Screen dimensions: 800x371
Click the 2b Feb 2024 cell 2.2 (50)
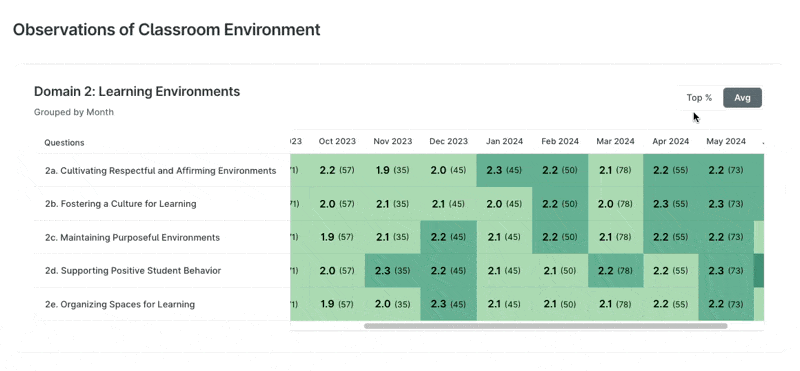[560, 204]
